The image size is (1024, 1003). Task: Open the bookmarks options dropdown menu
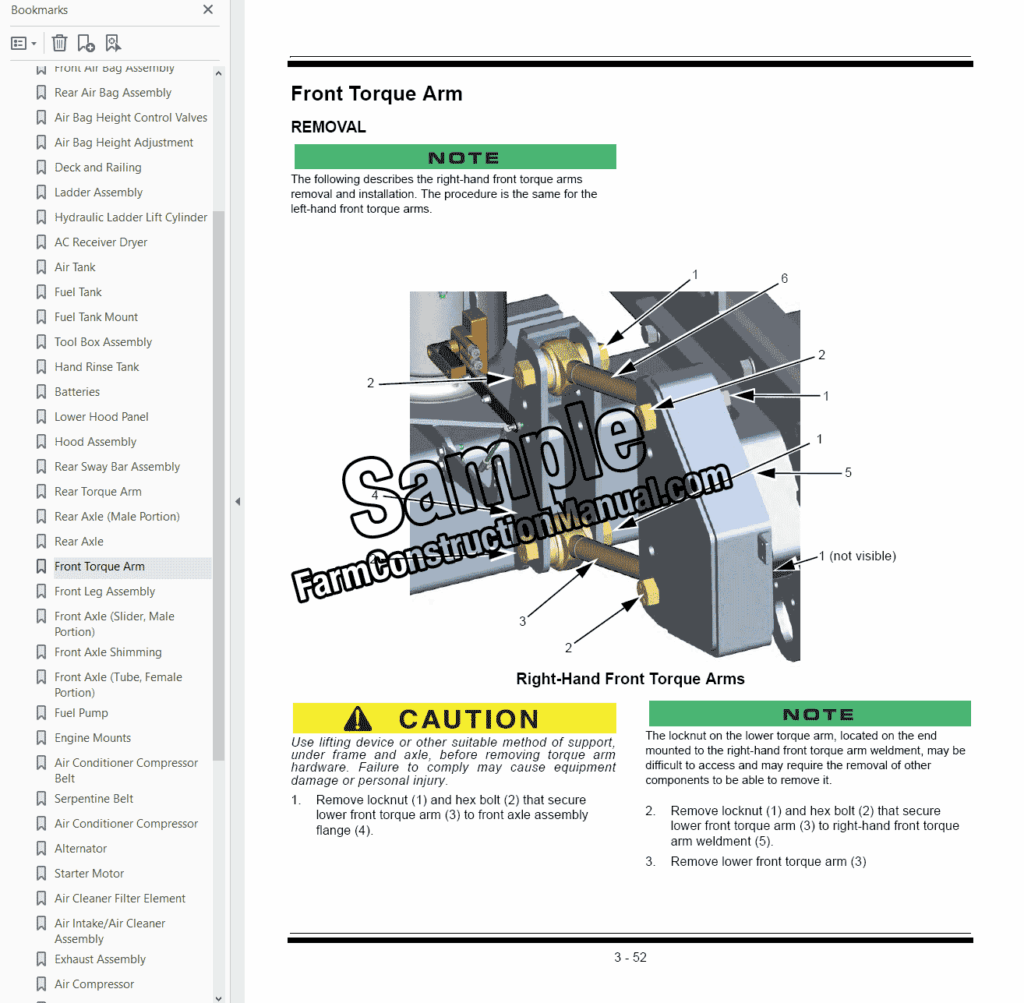[x=24, y=44]
